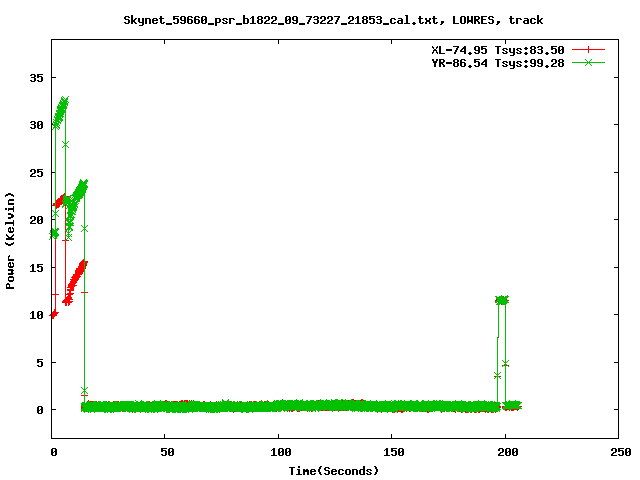Click the x-axis label Time(Seconds)
Screen dimensions: 640x480
point(333,471)
